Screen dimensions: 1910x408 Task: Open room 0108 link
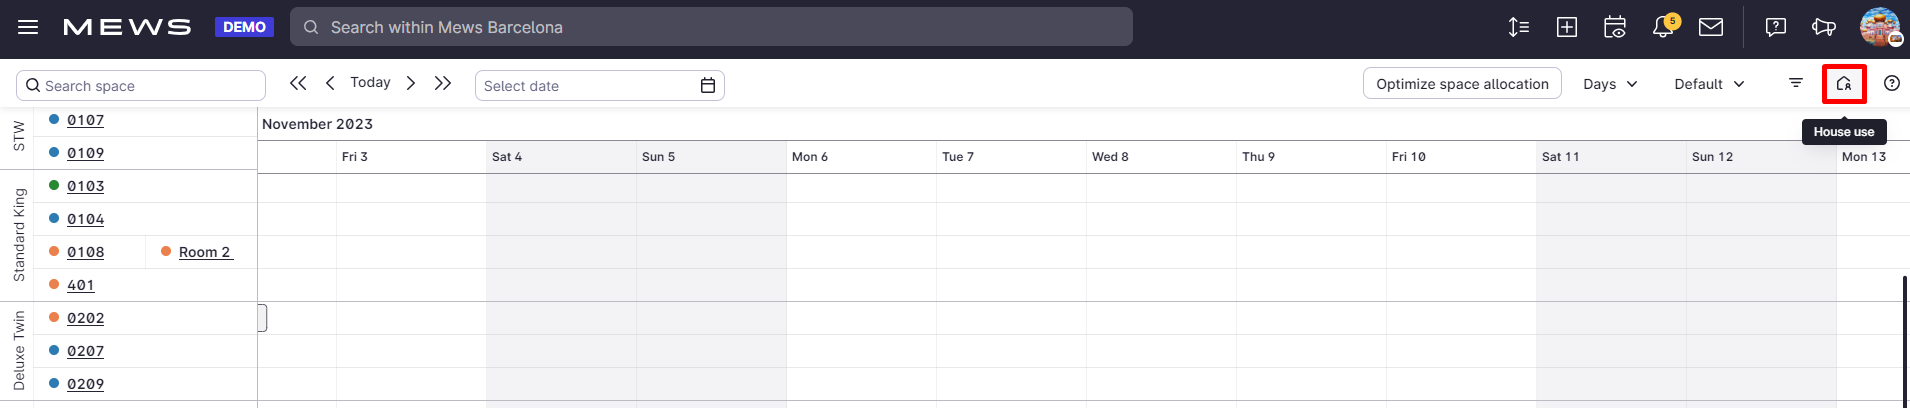tap(85, 252)
